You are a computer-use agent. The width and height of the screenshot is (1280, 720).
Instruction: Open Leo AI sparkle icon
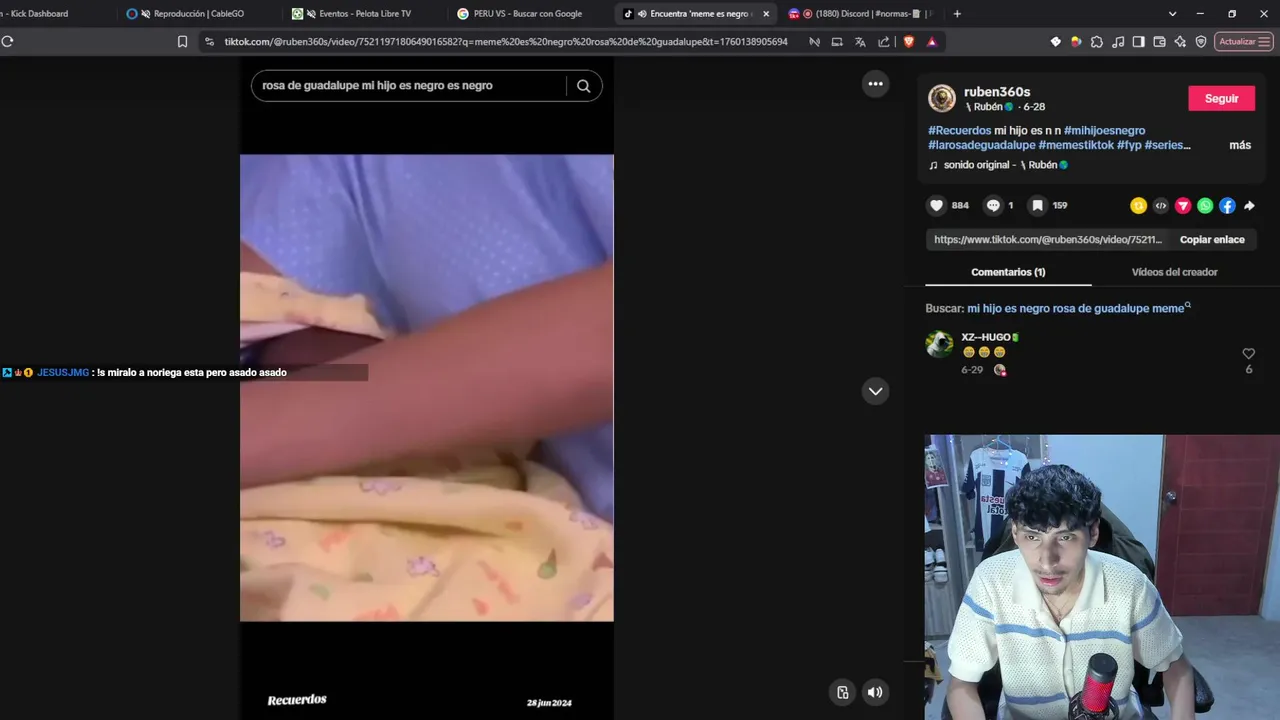pos(1181,42)
